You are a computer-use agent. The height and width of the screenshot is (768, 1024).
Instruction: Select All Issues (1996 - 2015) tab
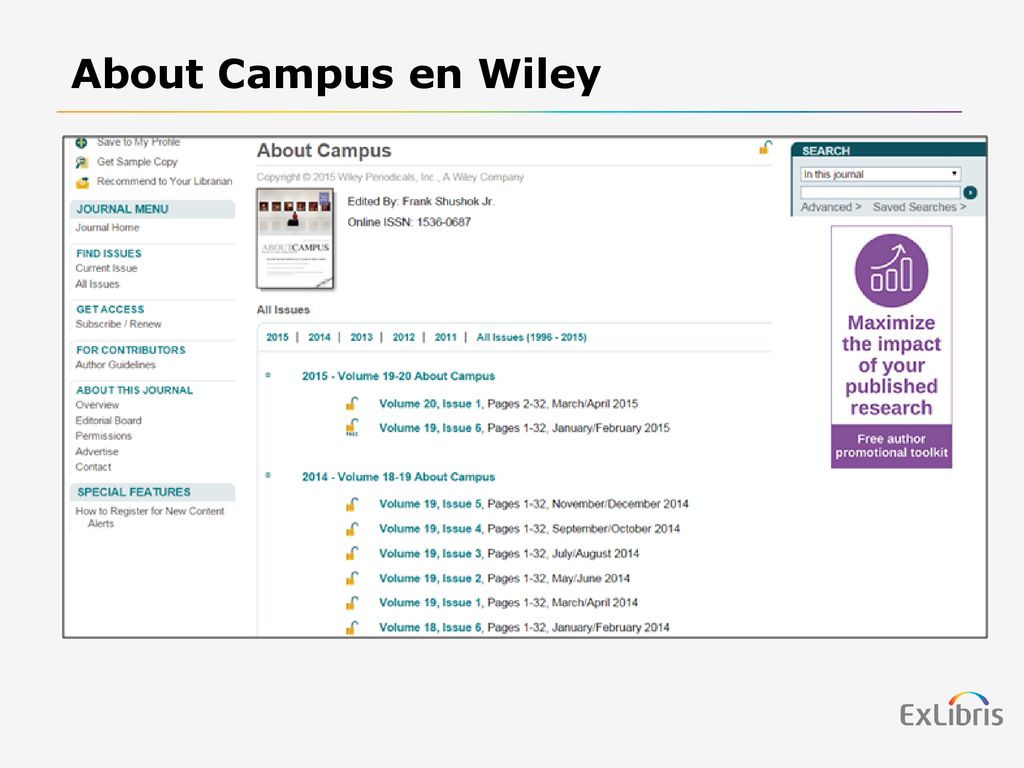pyautogui.click(x=532, y=337)
